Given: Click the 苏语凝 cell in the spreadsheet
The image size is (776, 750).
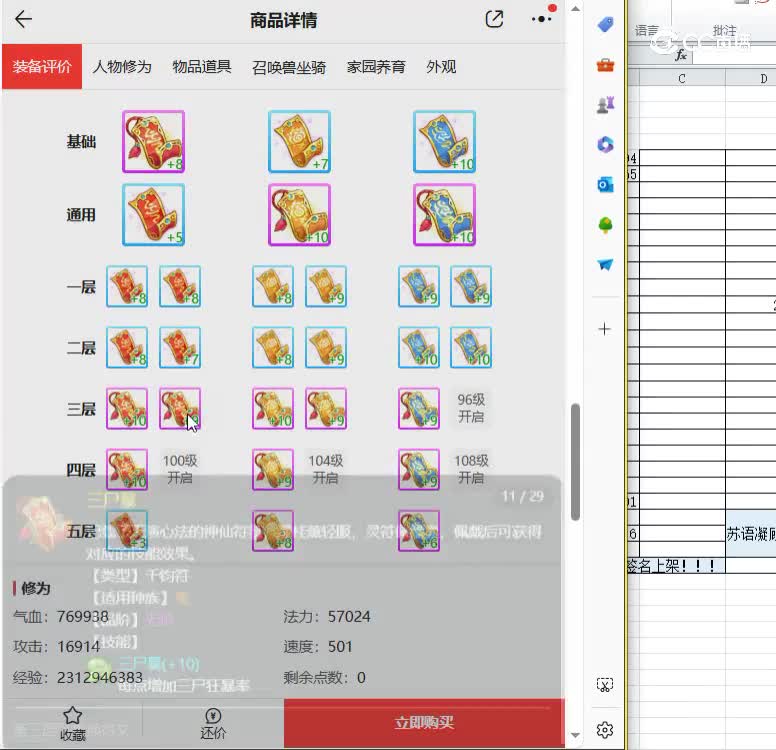Looking at the screenshot, I should click(x=751, y=534).
